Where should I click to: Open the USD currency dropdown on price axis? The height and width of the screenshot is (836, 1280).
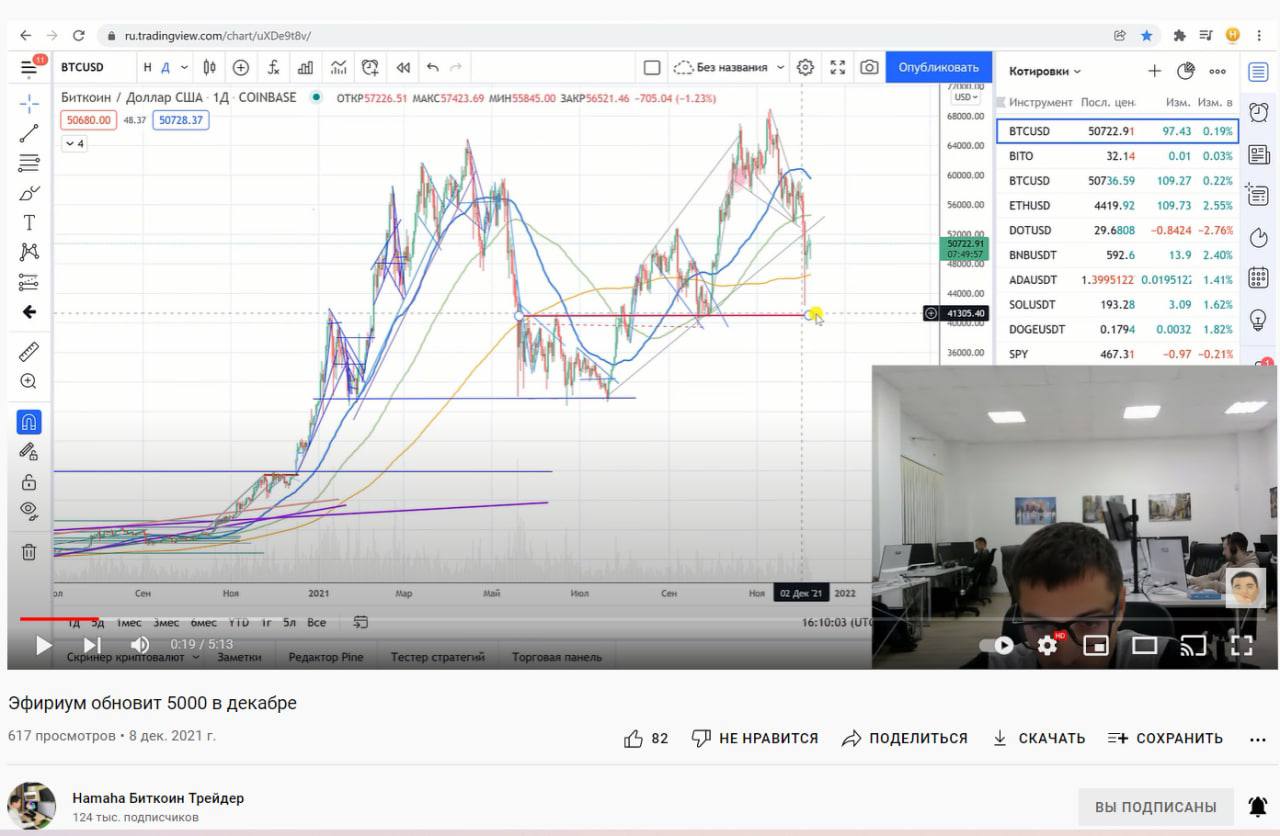pyautogui.click(x=966, y=97)
